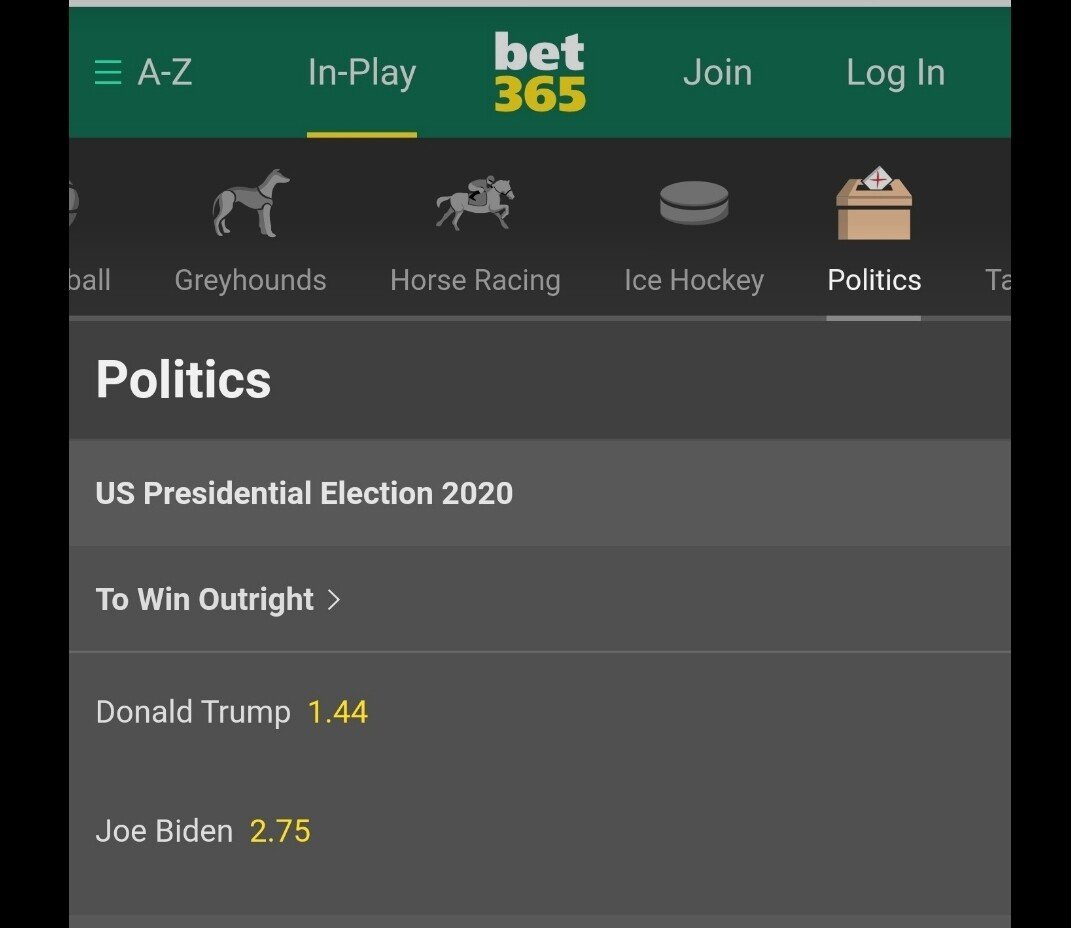Click the Join button

point(717,73)
